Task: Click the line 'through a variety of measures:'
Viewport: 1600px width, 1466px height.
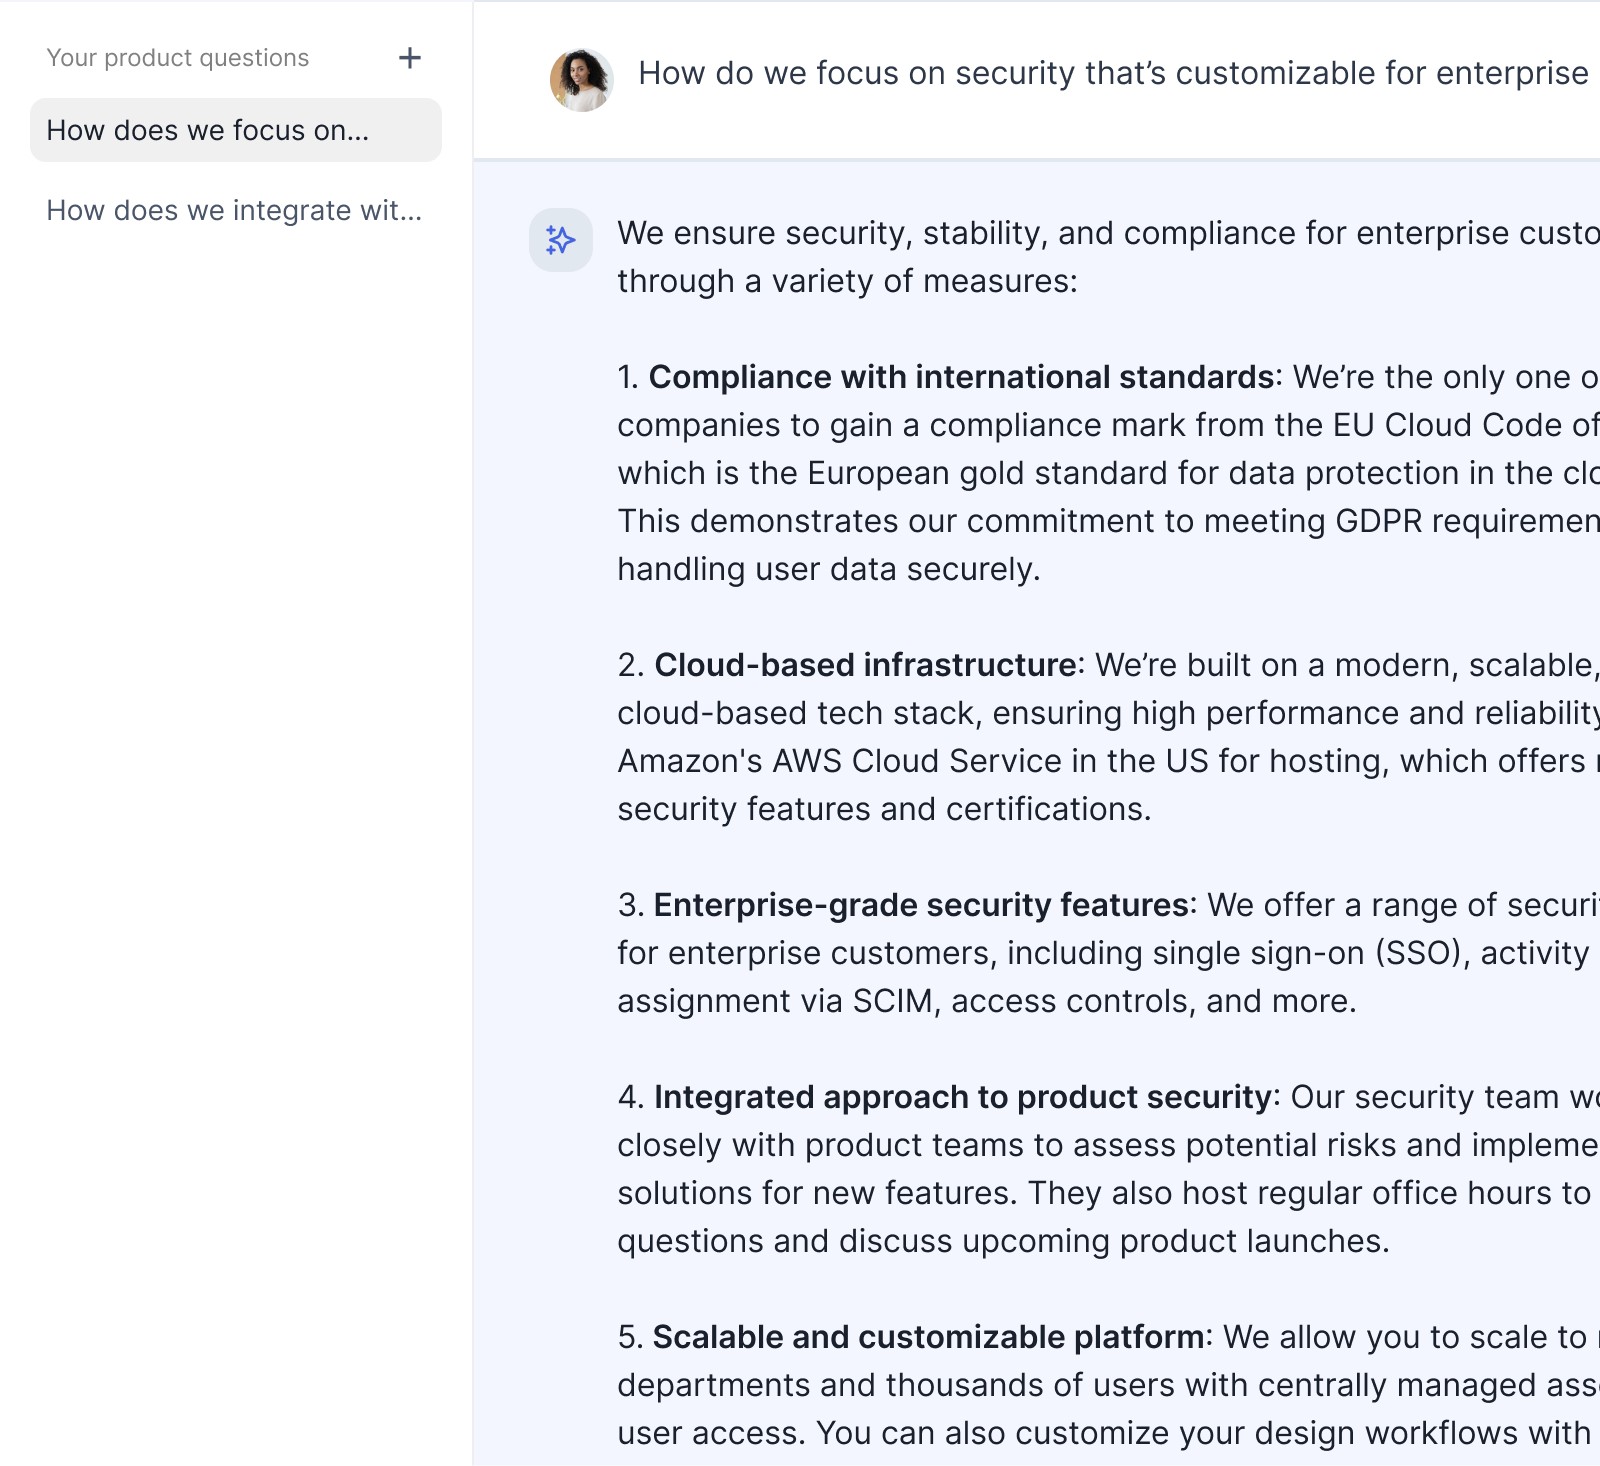Action: 847,281
